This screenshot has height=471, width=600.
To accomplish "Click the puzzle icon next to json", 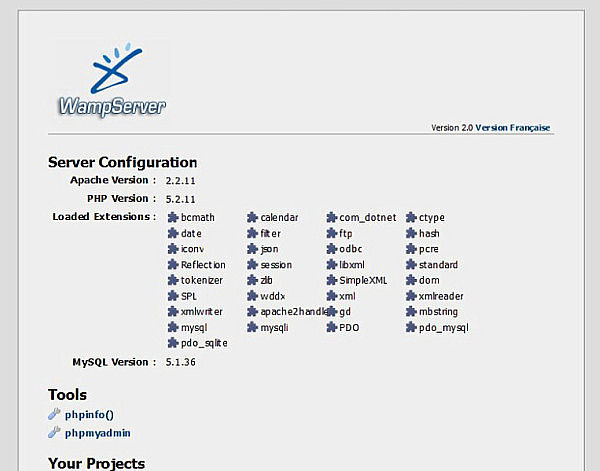I will click(252, 249).
